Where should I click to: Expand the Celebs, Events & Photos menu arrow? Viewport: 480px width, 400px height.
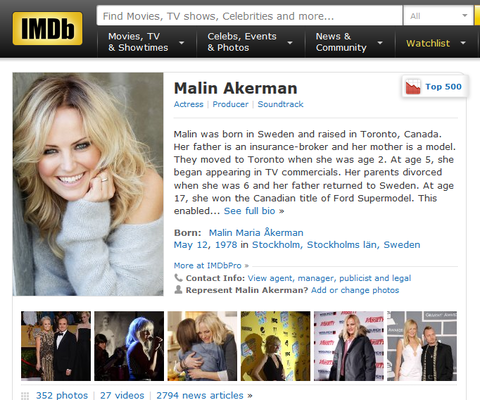tap(290, 43)
